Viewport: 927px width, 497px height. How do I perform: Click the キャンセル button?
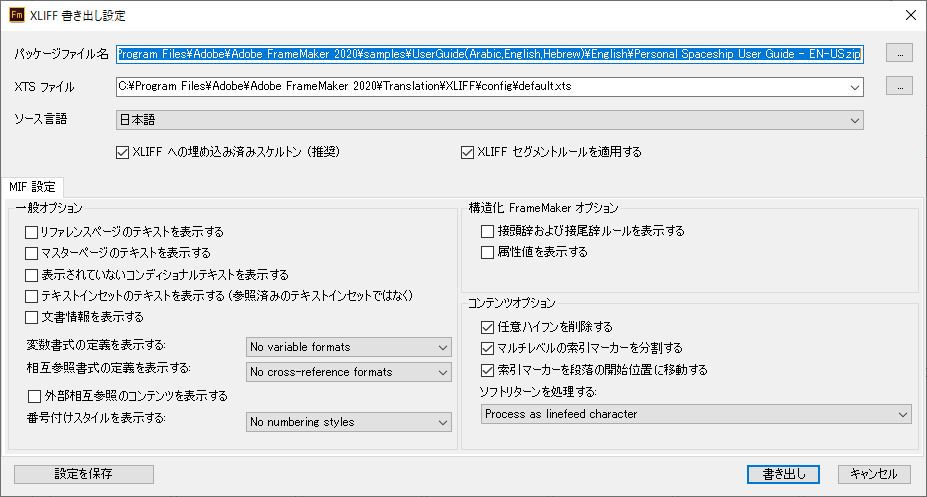[874, 474]
